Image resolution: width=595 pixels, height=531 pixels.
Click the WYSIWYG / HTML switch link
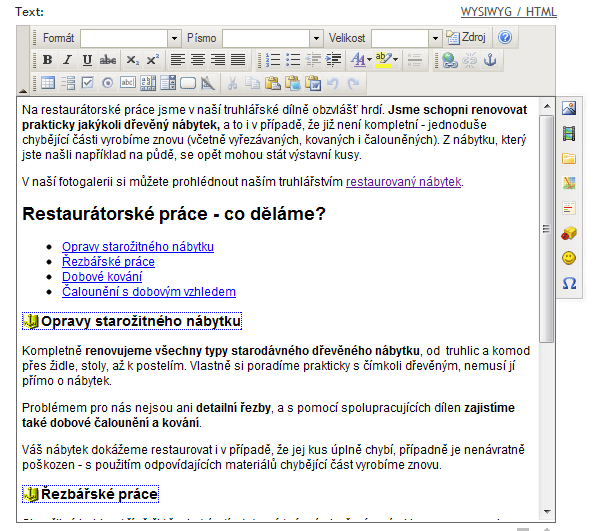tap(508, 12)
